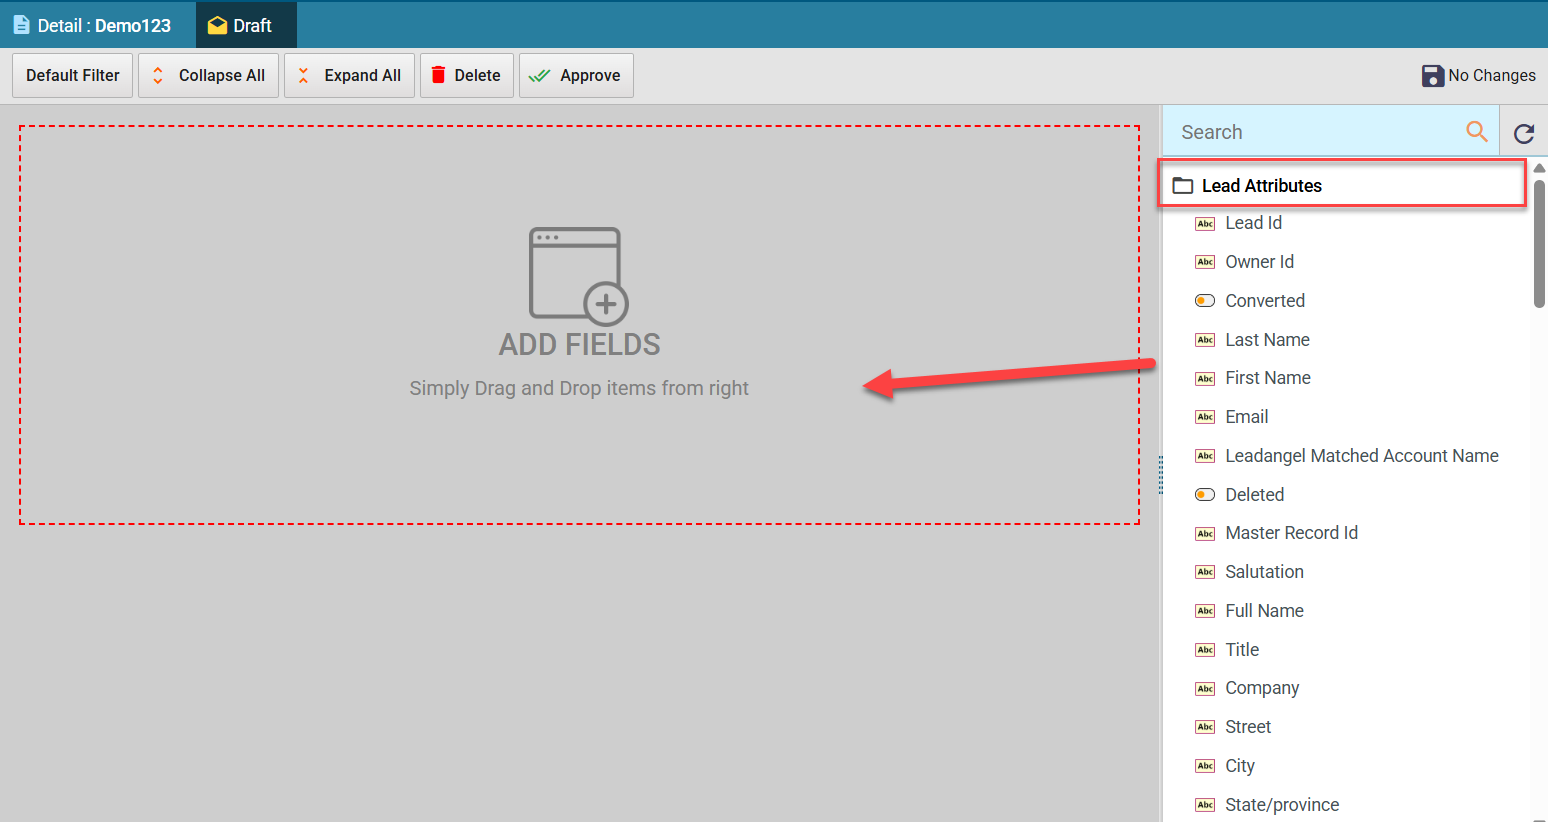Click the No Changes save icon
Screen dimensions: 1548x822
point(1432,75)
